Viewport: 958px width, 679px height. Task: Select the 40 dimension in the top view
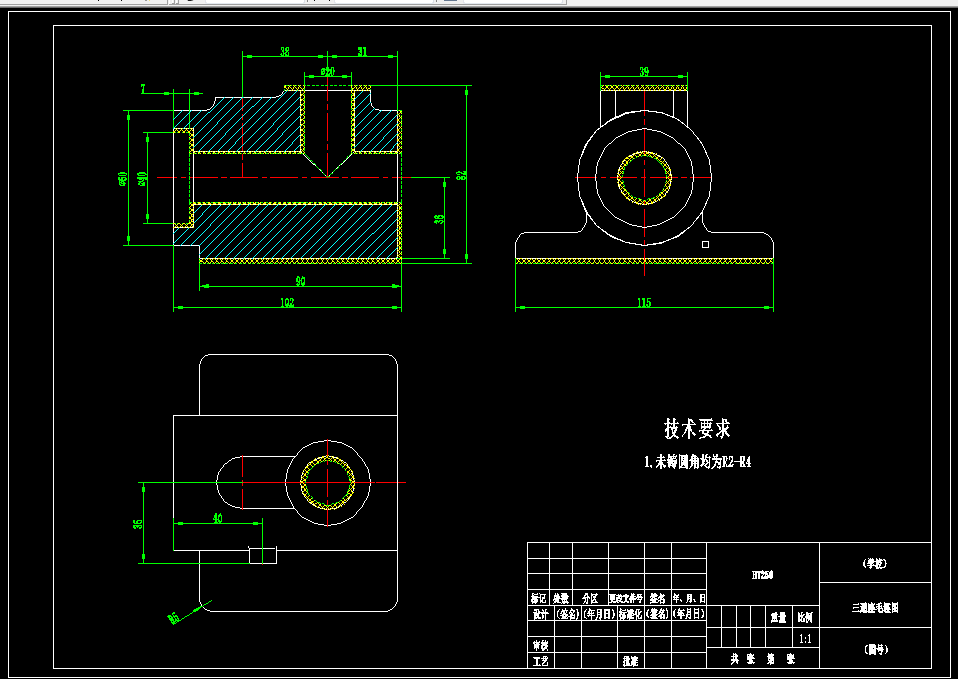click(218, 518)
